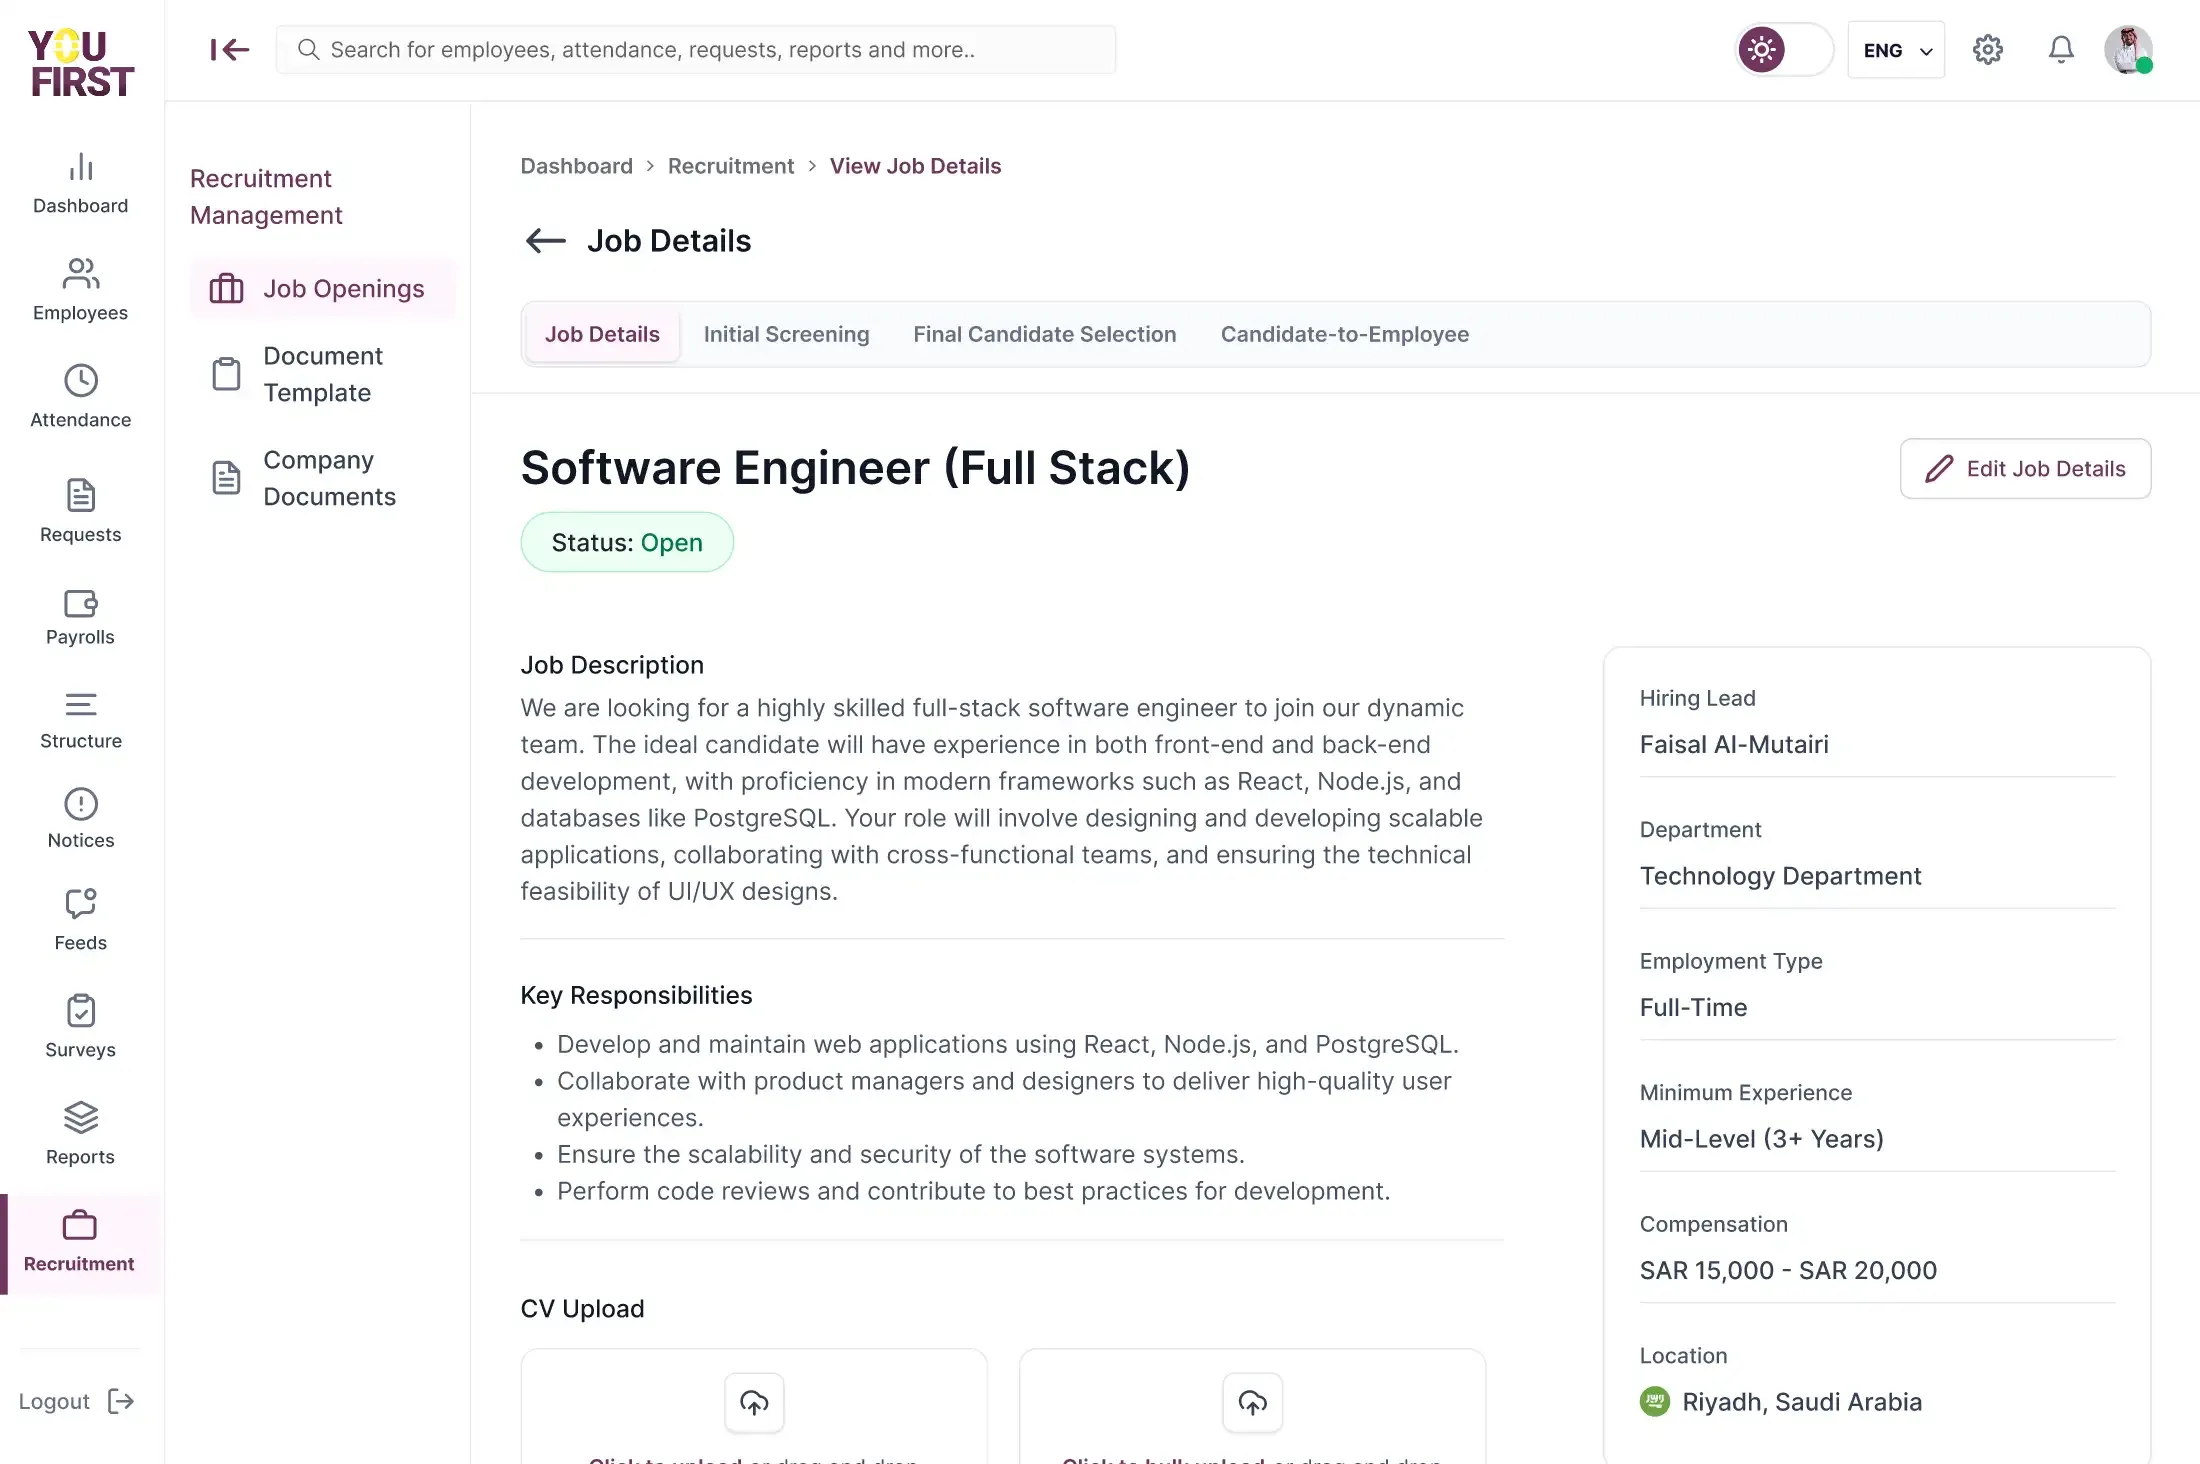Open the Notices alert icon

point(80,804)
